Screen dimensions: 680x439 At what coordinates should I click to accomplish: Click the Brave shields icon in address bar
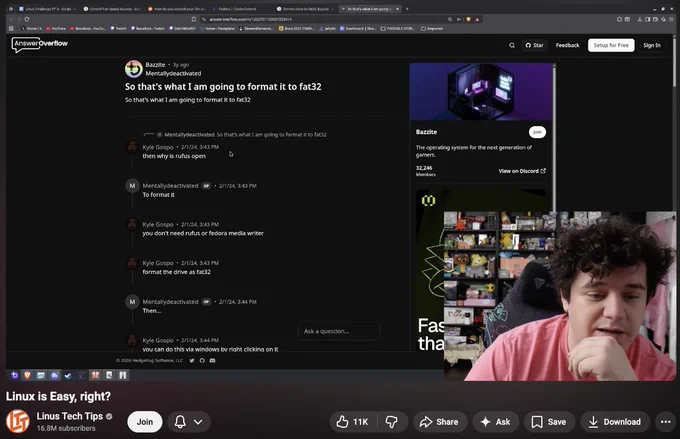coord(468,19)
